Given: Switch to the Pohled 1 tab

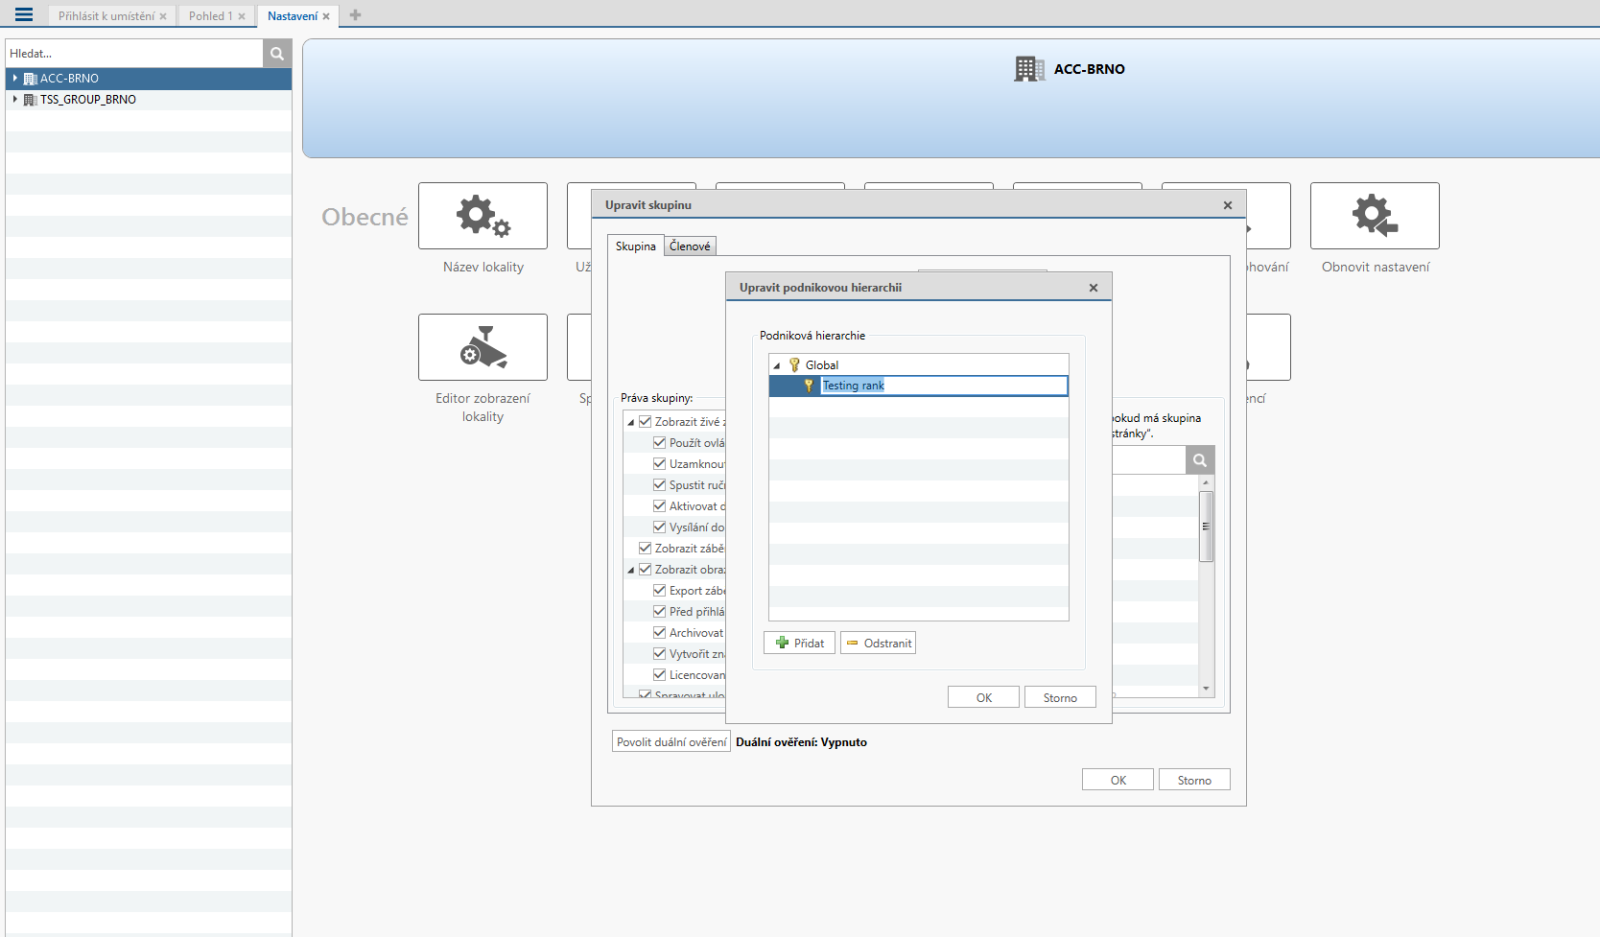Looking at the screenshot, I should click(210, 16).
